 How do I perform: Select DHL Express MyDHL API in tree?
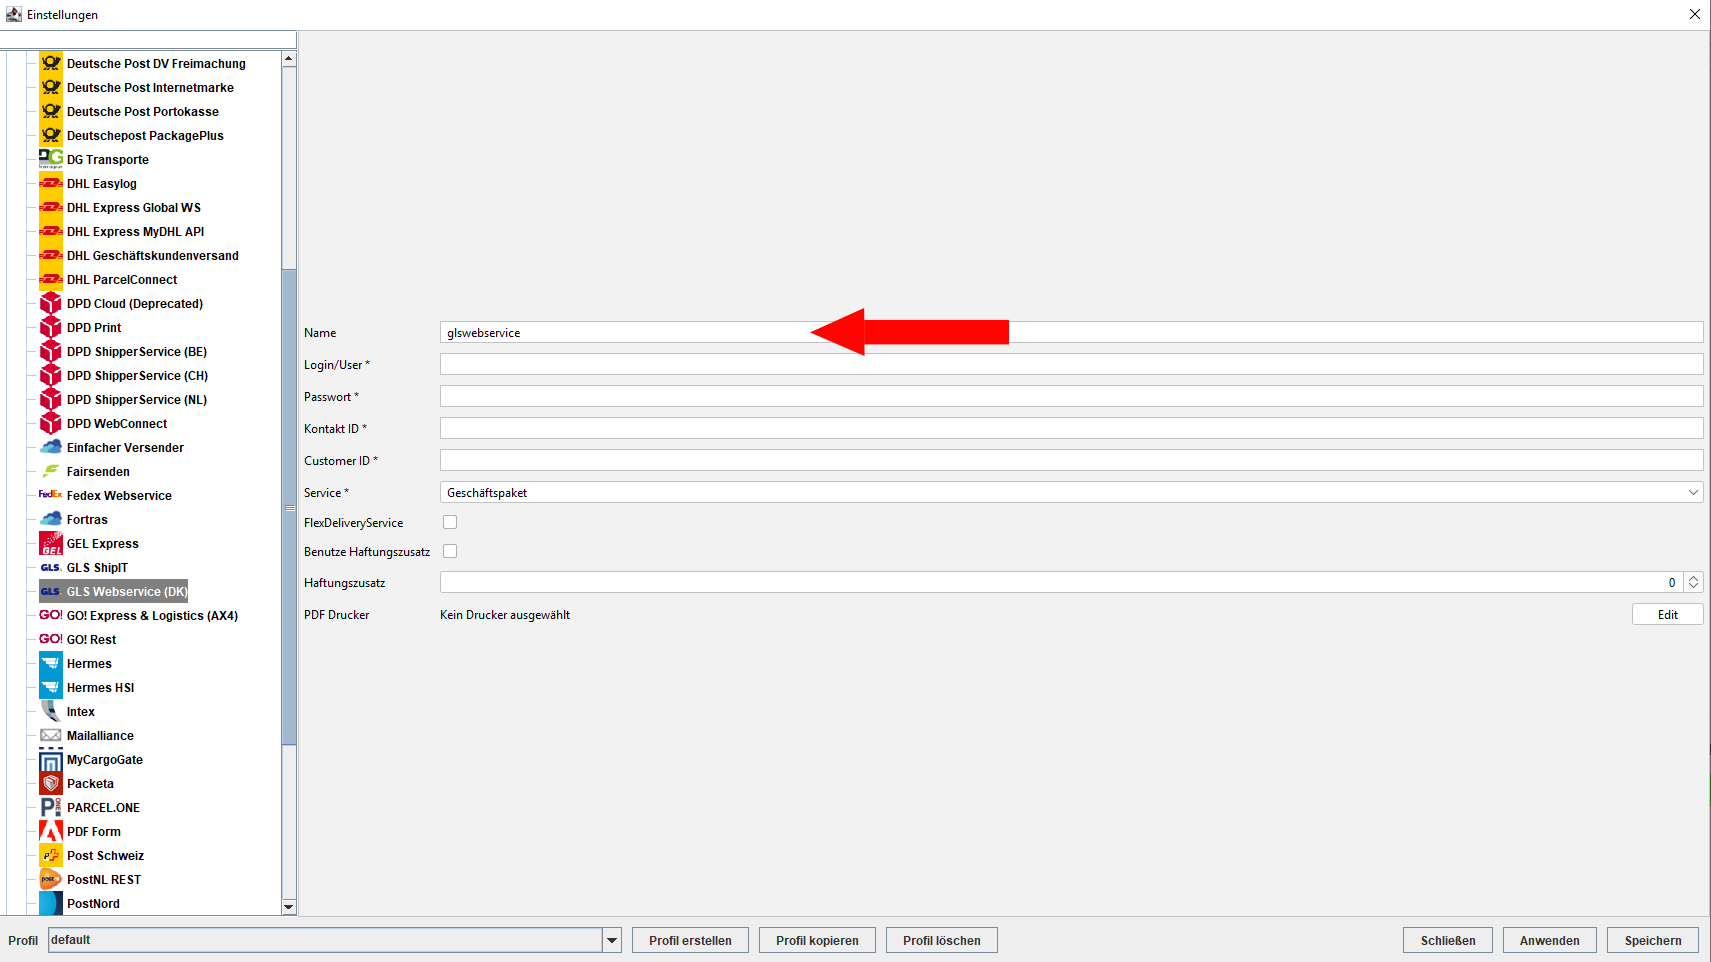pyautogui.click(x=135, y=231)
